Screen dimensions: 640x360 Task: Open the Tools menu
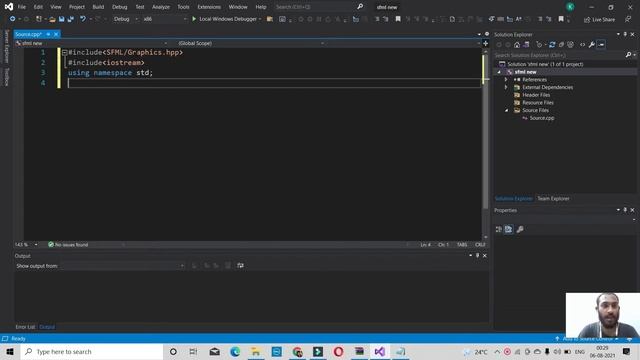183,7
